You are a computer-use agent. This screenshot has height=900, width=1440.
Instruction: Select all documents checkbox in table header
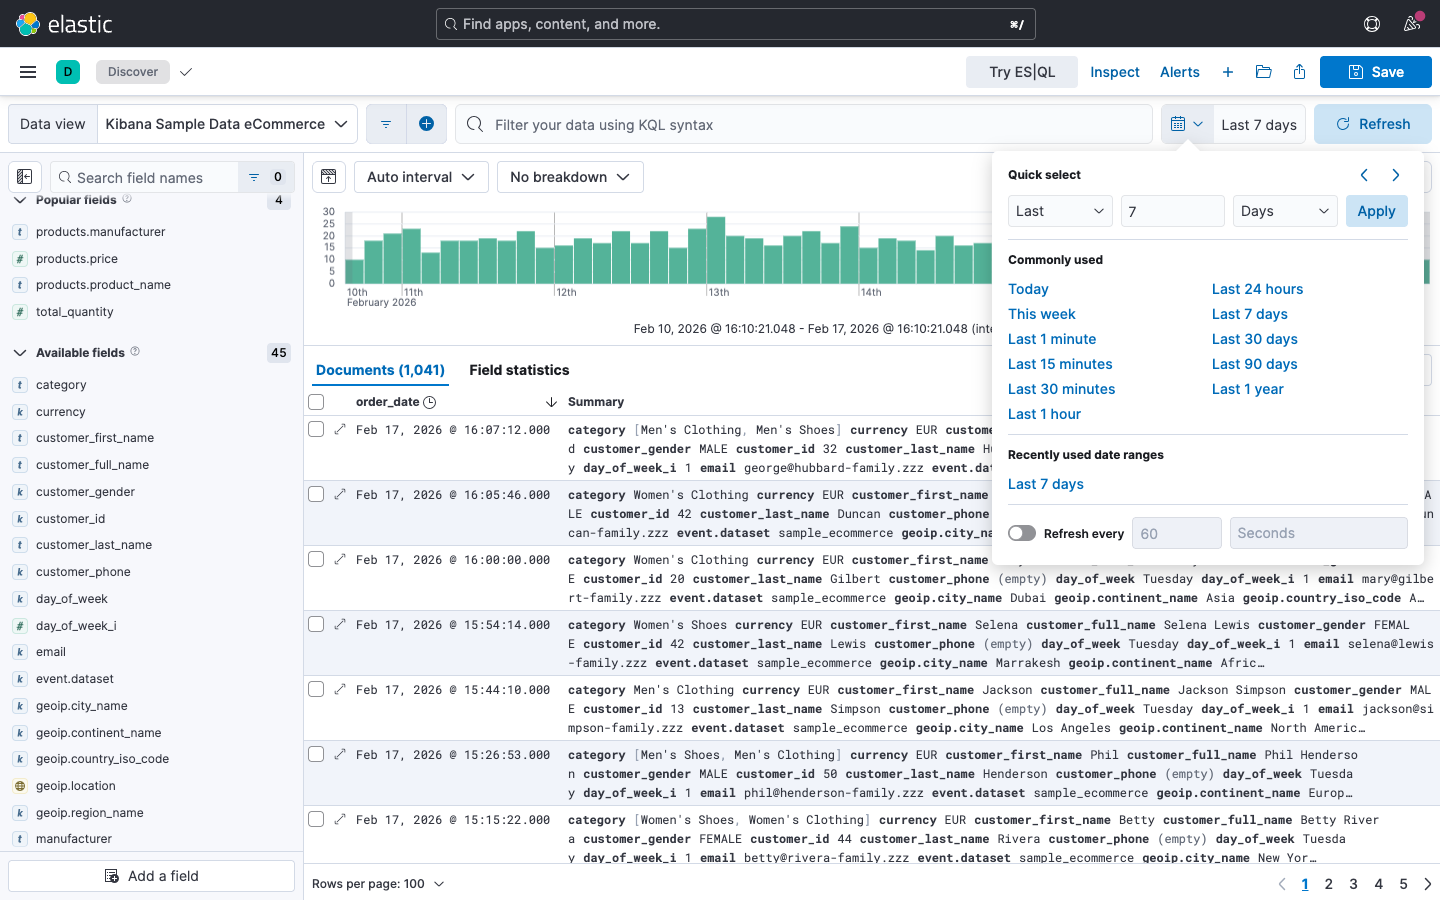tap(316, 402)
